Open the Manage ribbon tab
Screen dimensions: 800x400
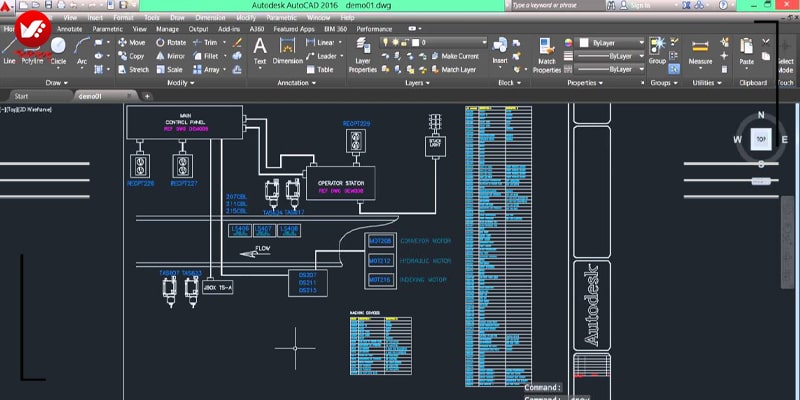167,29
